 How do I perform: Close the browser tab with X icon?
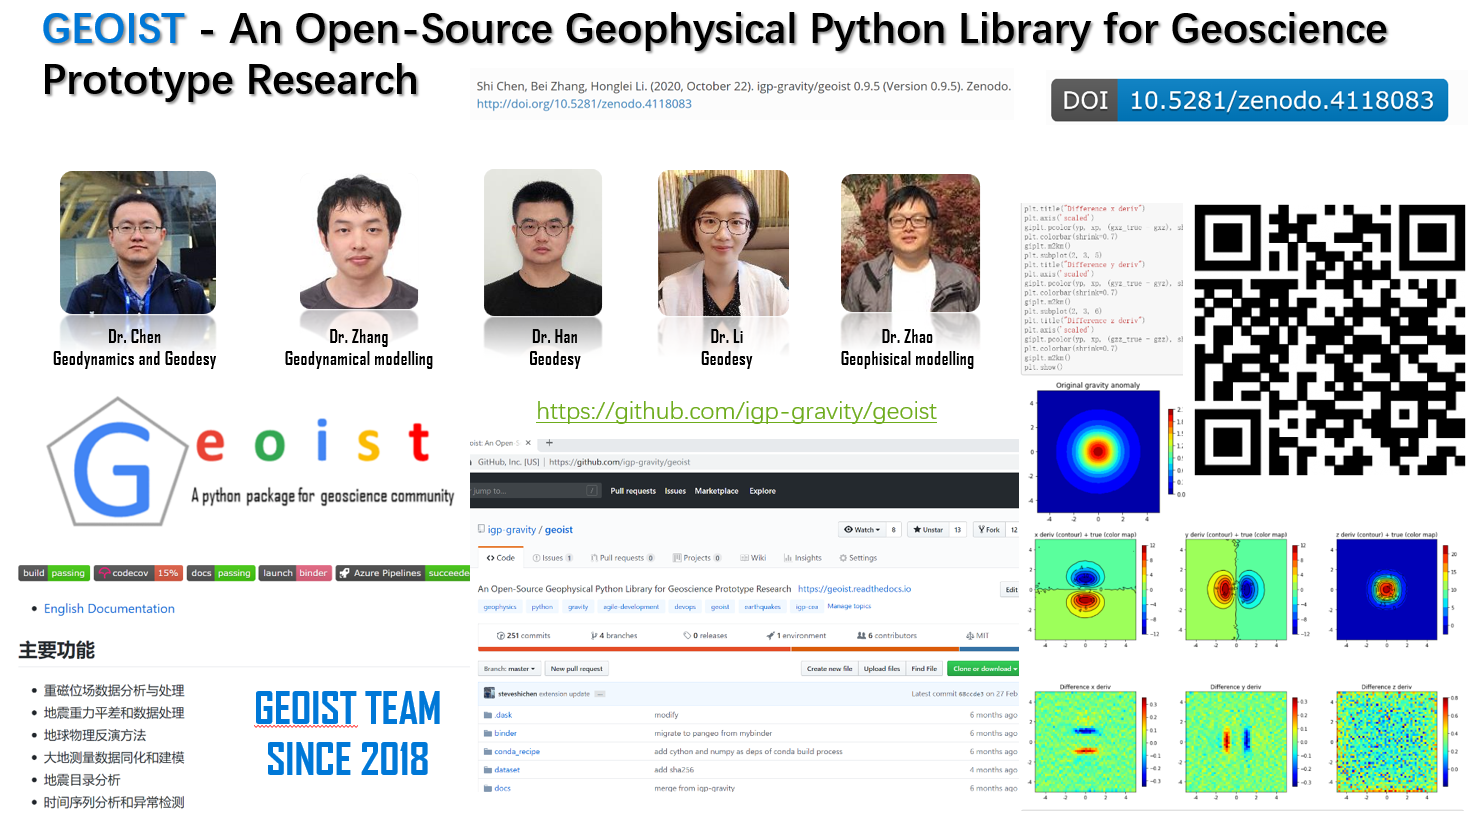528,443
